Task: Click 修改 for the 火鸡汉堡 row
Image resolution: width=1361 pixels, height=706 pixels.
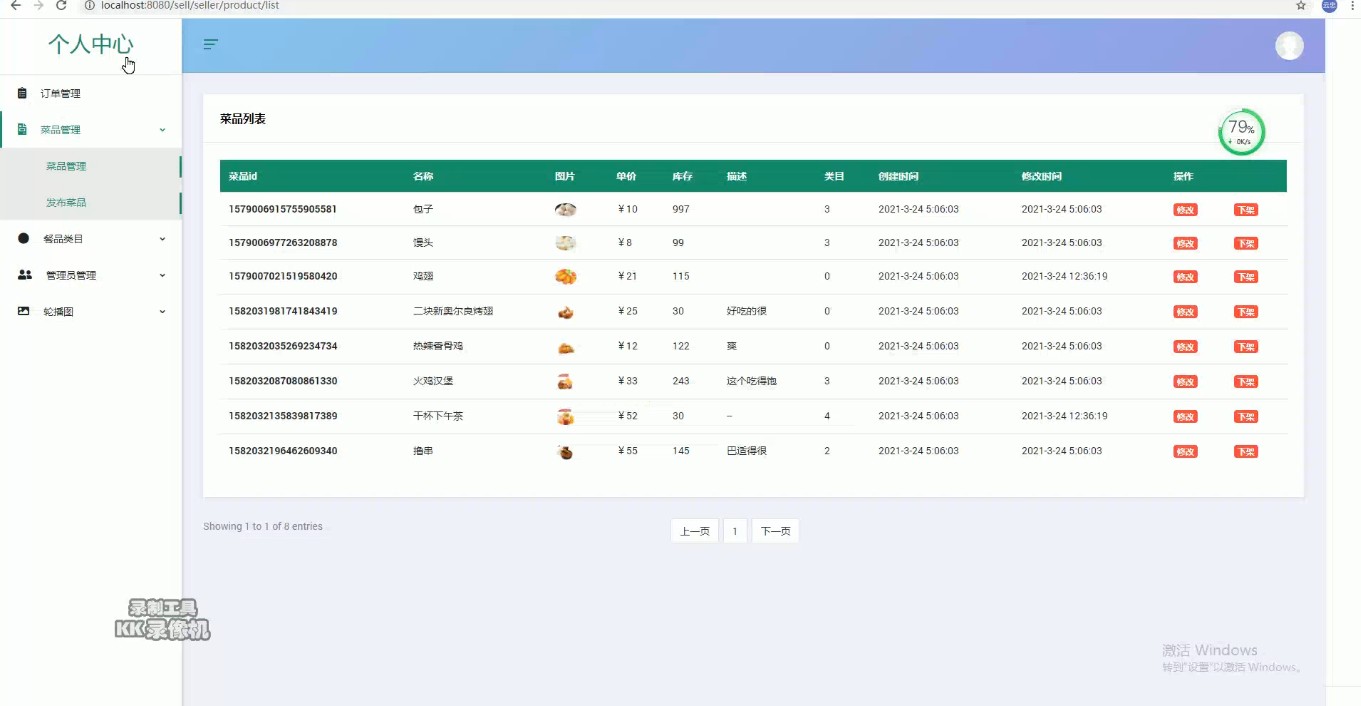Action: [x=1185, y=382]
